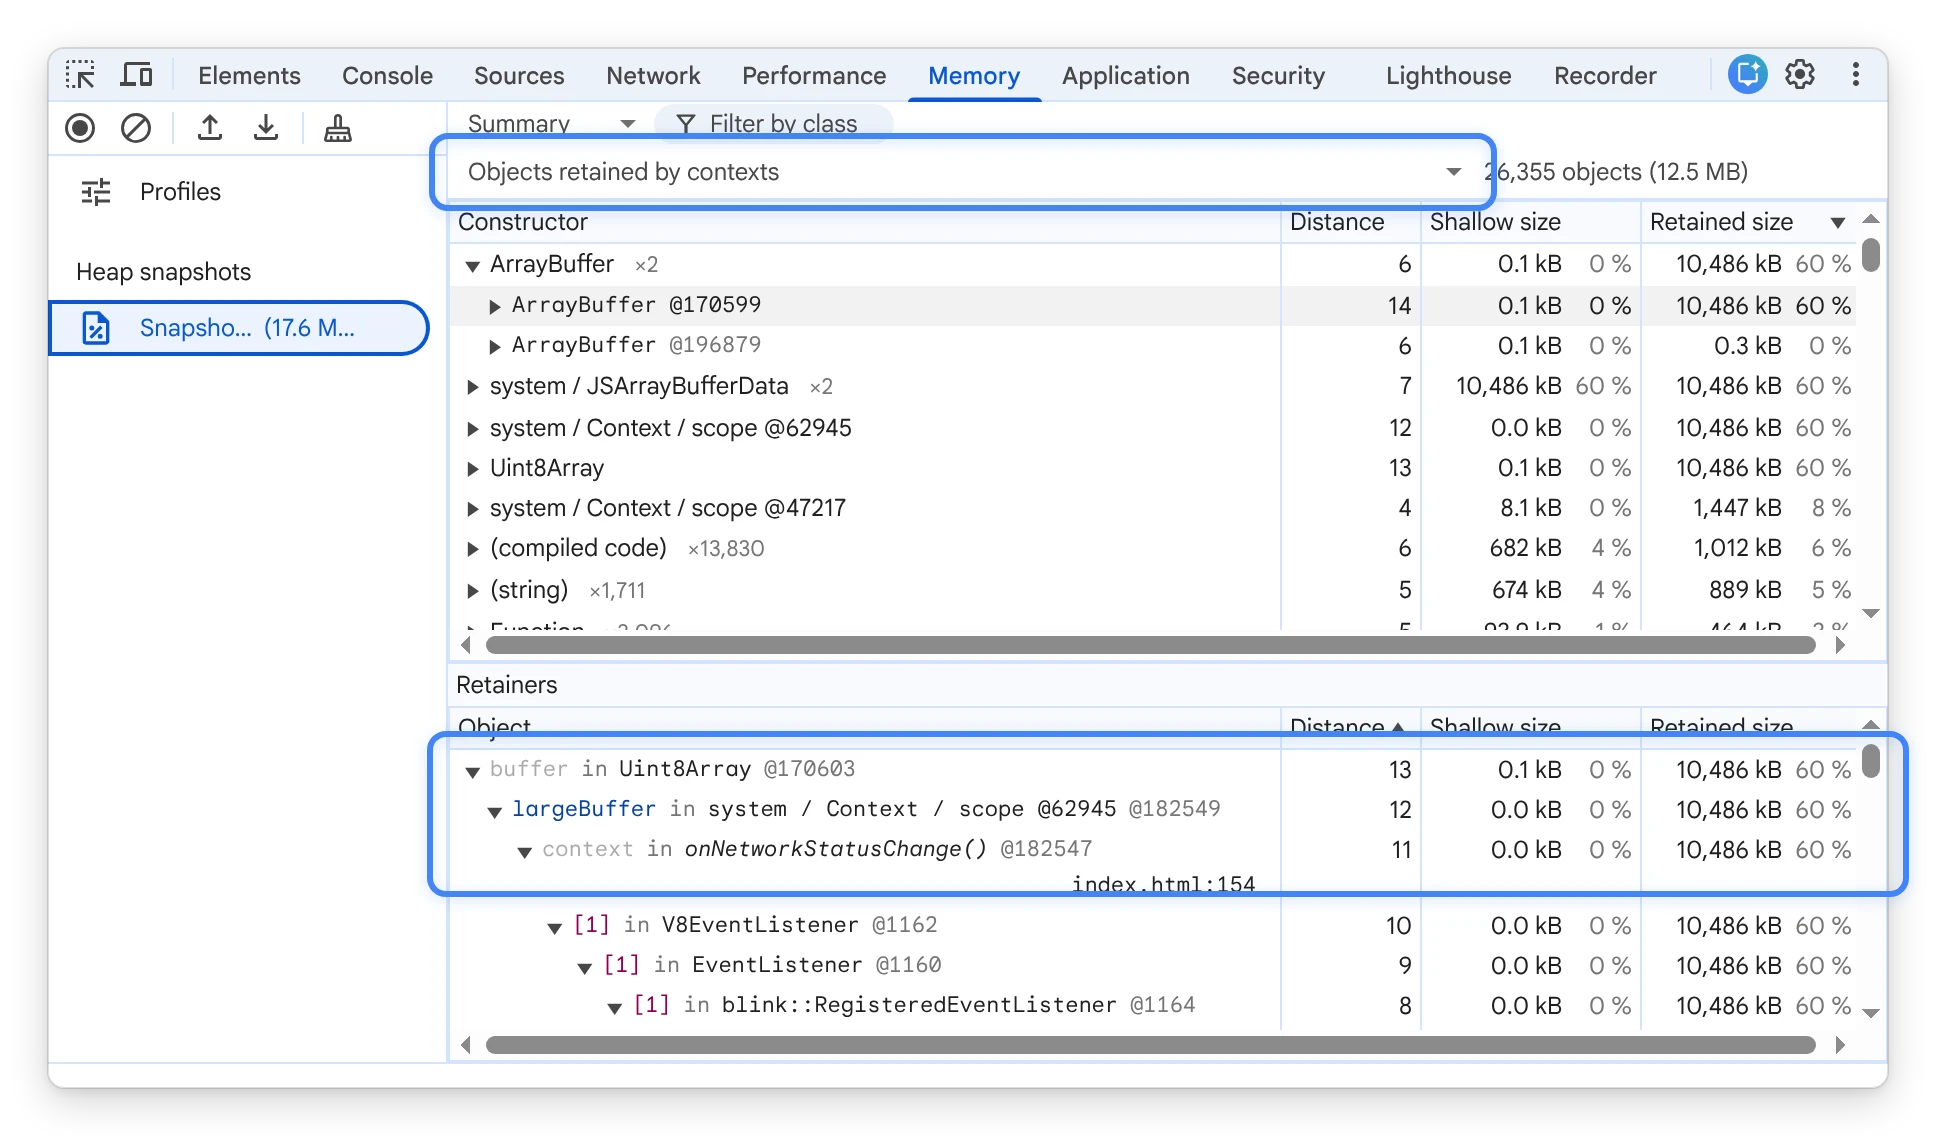Click the filter funnel icon
1936x1136 pixels.
(x=686, y=124)
